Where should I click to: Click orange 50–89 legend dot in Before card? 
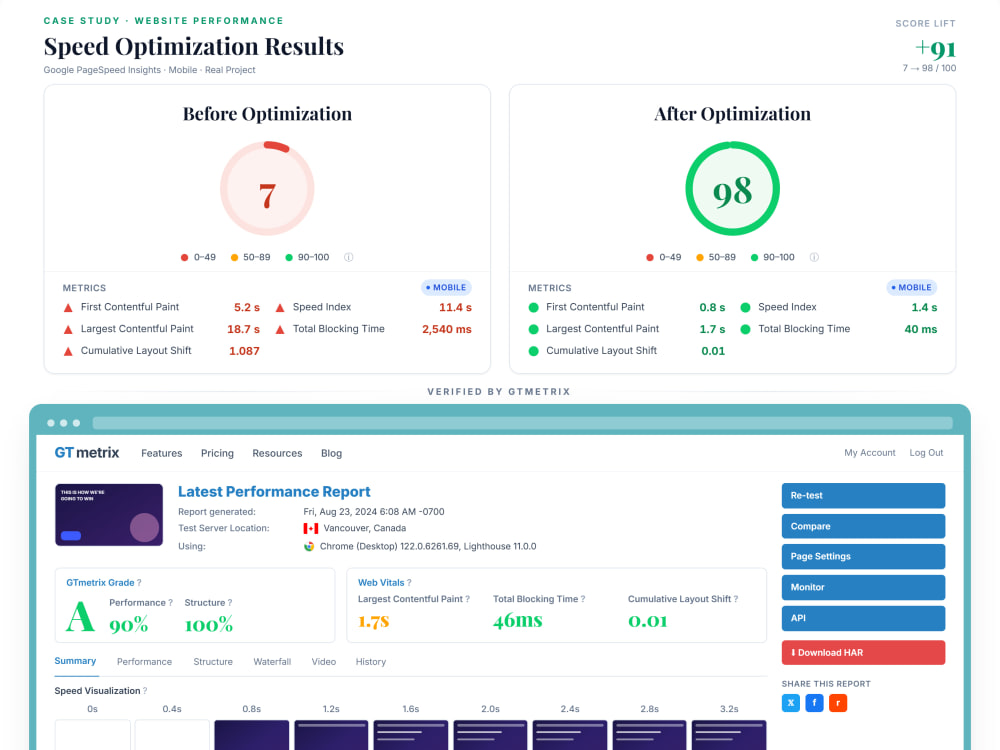click(x=234, y=258)
